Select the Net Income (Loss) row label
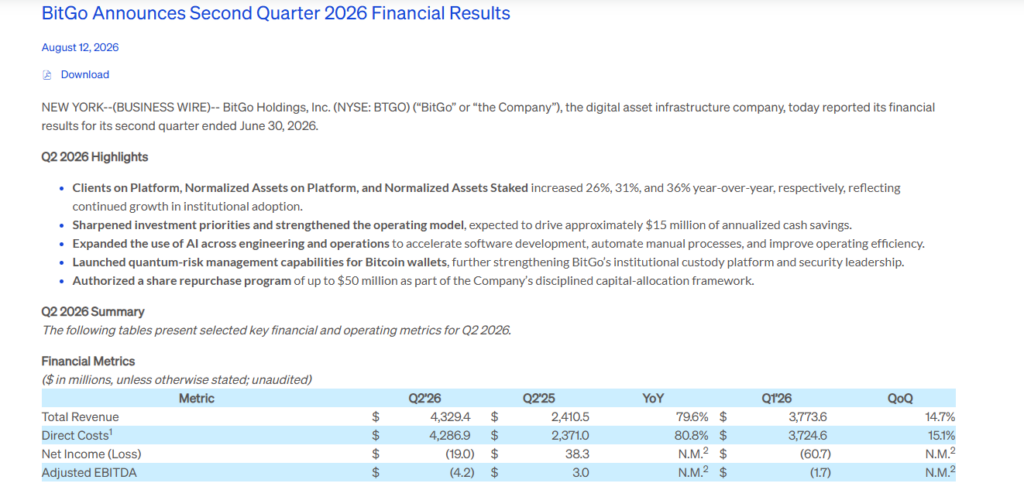Image resolution: width=1024 pixels, height=490 pixels. point(91,453)
